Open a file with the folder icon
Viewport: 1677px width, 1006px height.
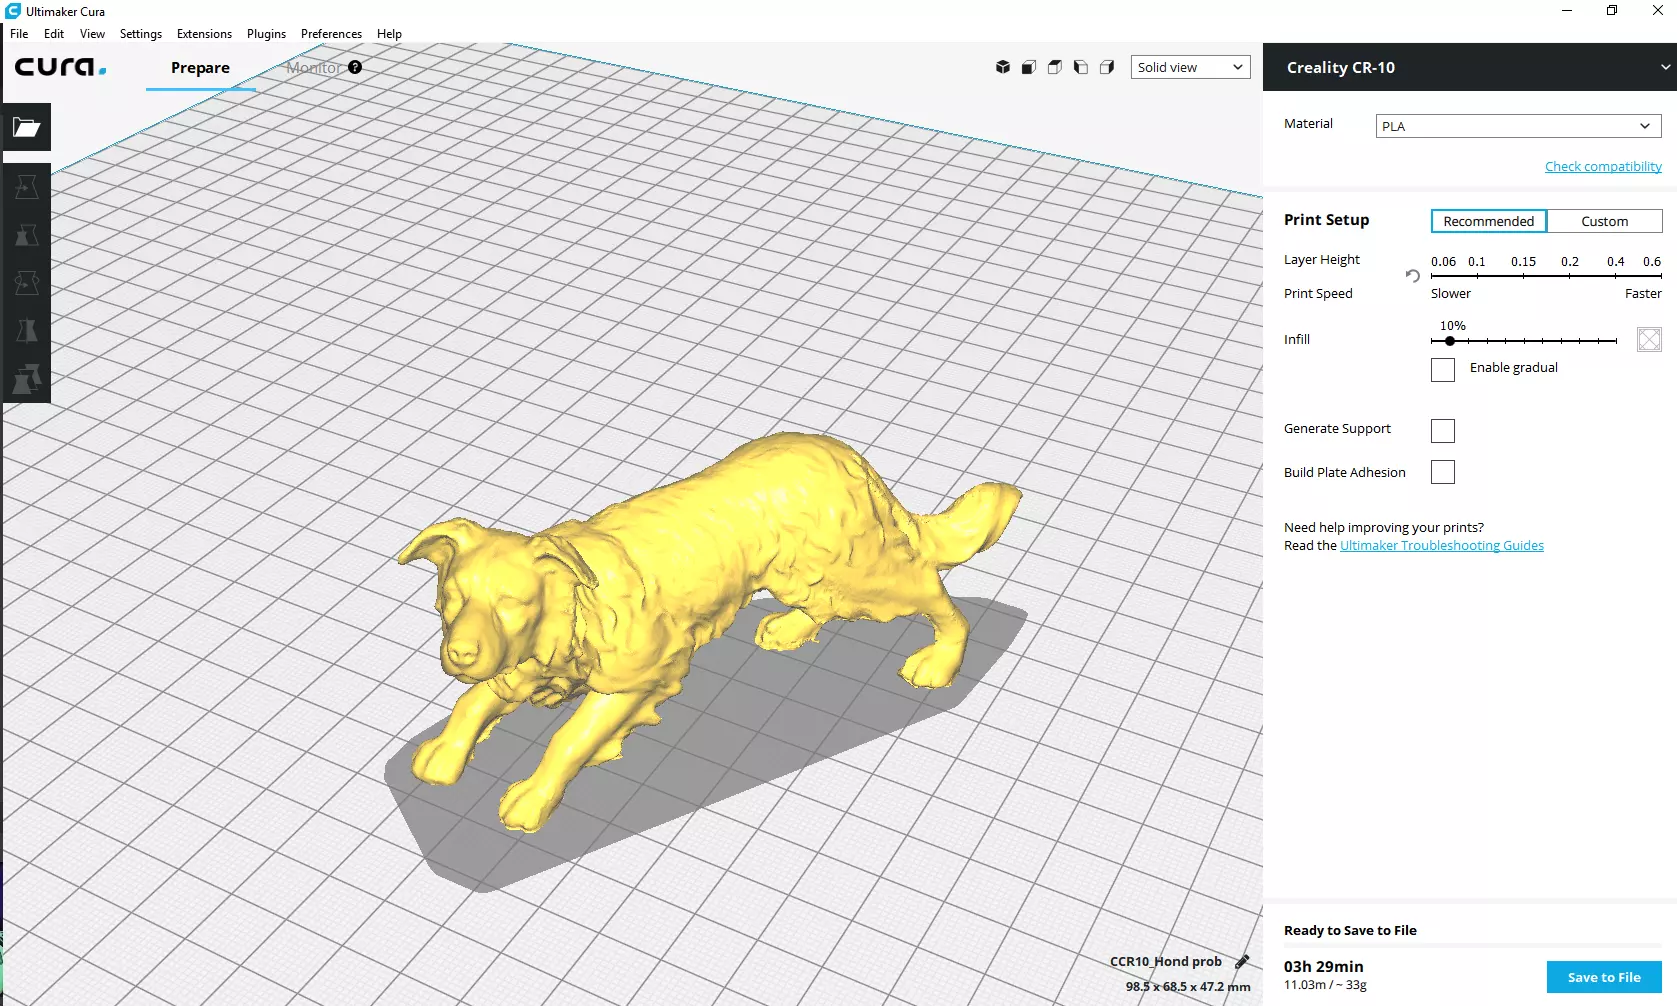pos(26,127)
